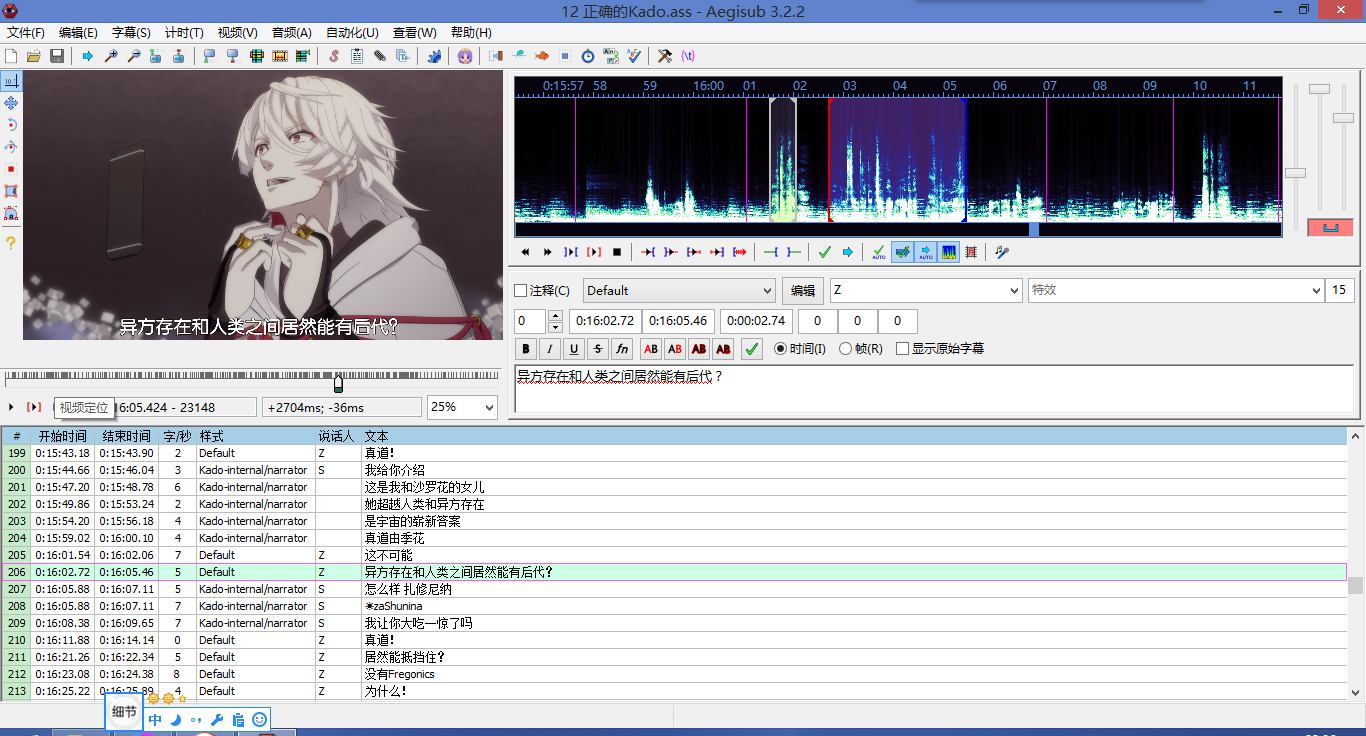Image resolution: width=1366 pixels, height=736 pixels.
Task: Click the 视频定位 button
Action: pyautogui.click(x=84, y=407)
